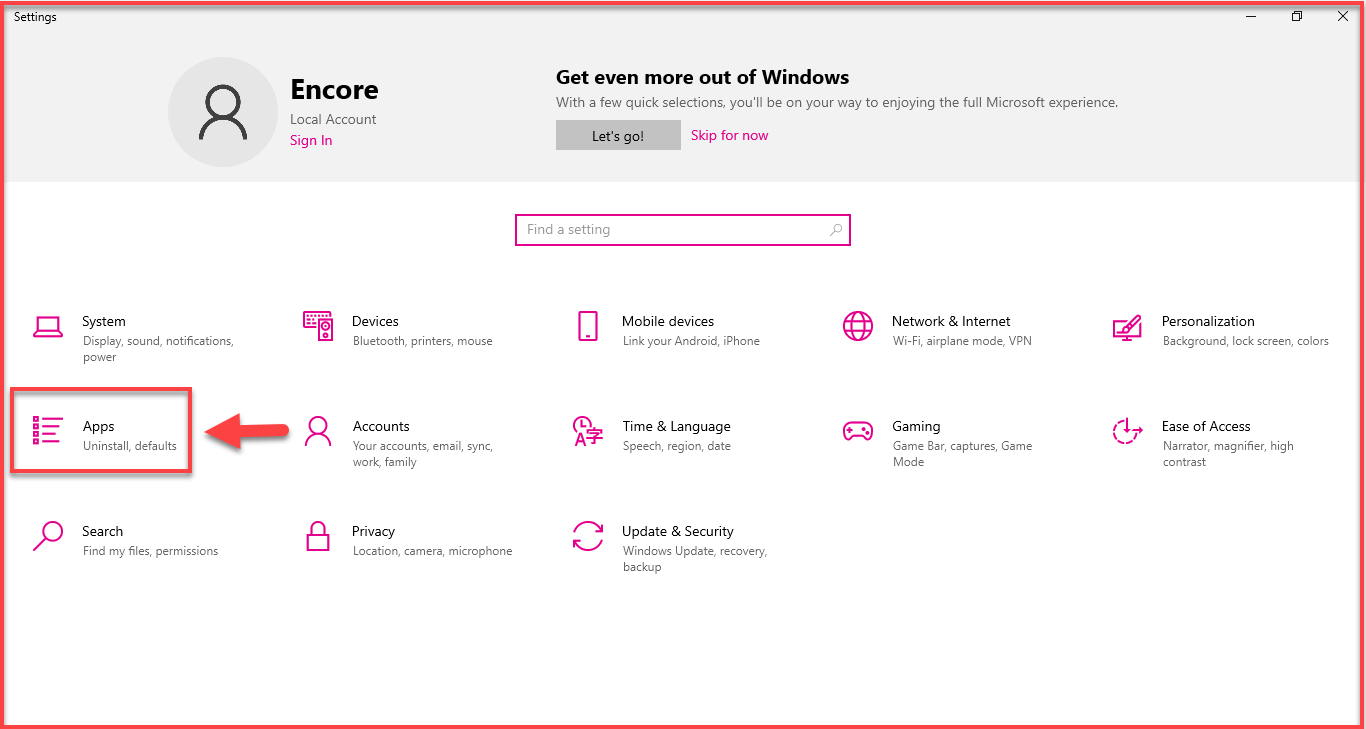Image resolution: width=1366 pixels, height=729 pixels.
Task: Open Network & Internet globe icon
Action: coord(858,326)
